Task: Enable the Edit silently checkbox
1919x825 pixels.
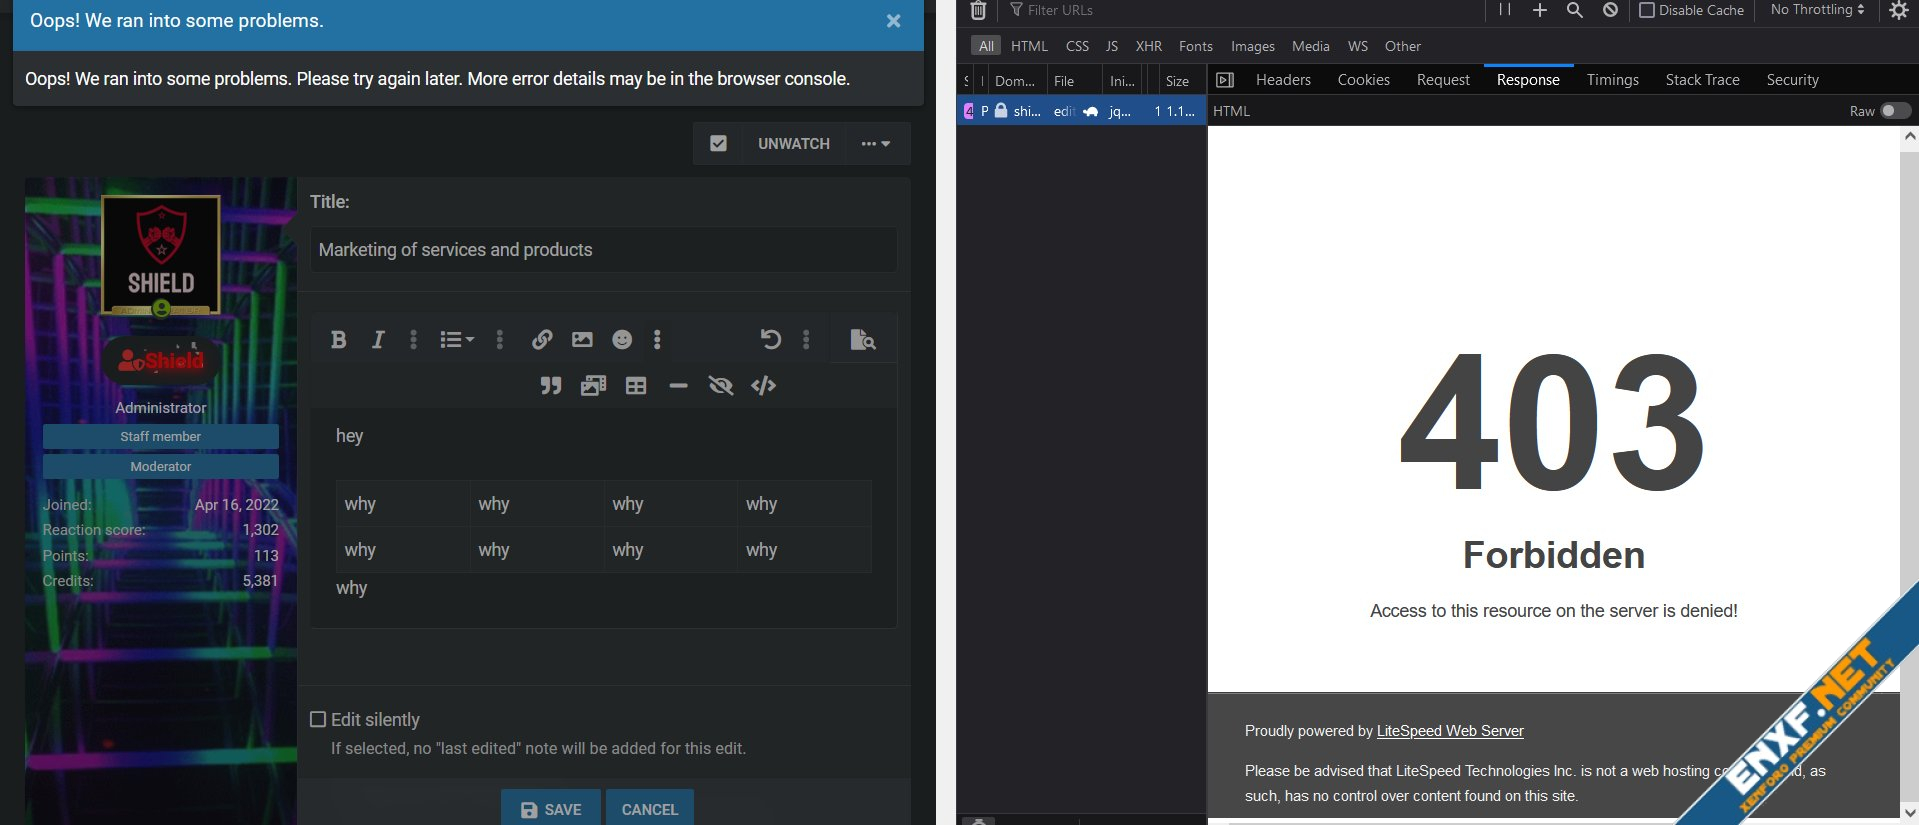Action: (318, 719)
